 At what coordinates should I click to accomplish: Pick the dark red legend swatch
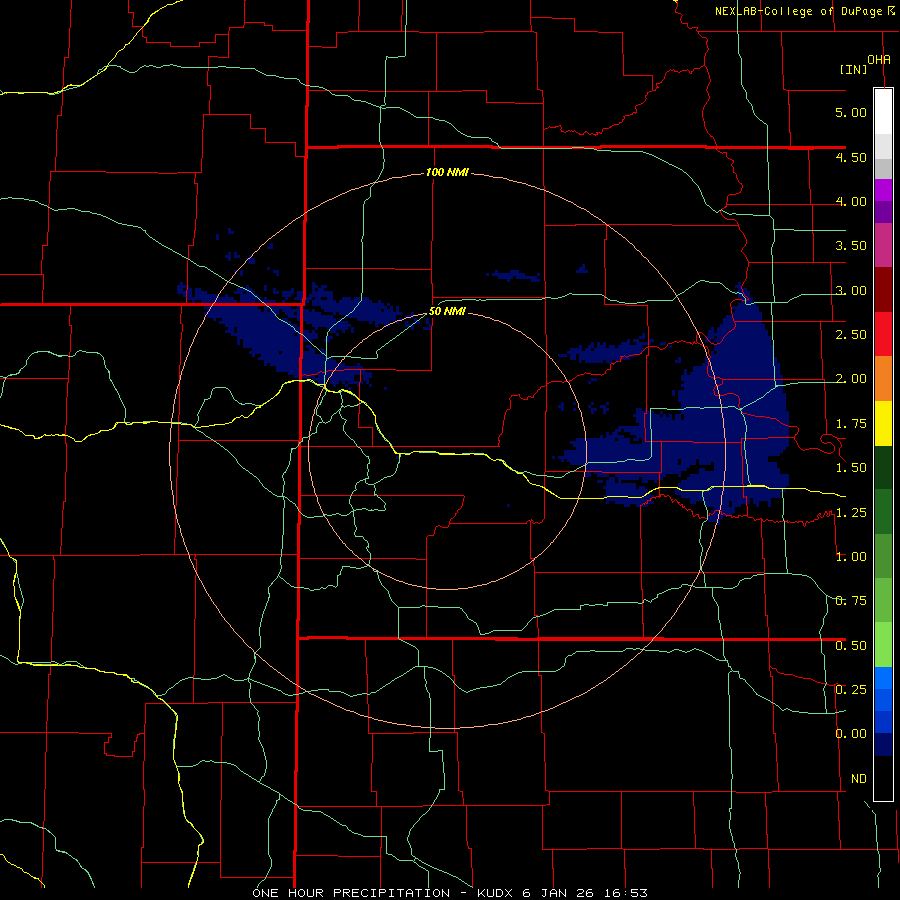(x=883, y=290)
